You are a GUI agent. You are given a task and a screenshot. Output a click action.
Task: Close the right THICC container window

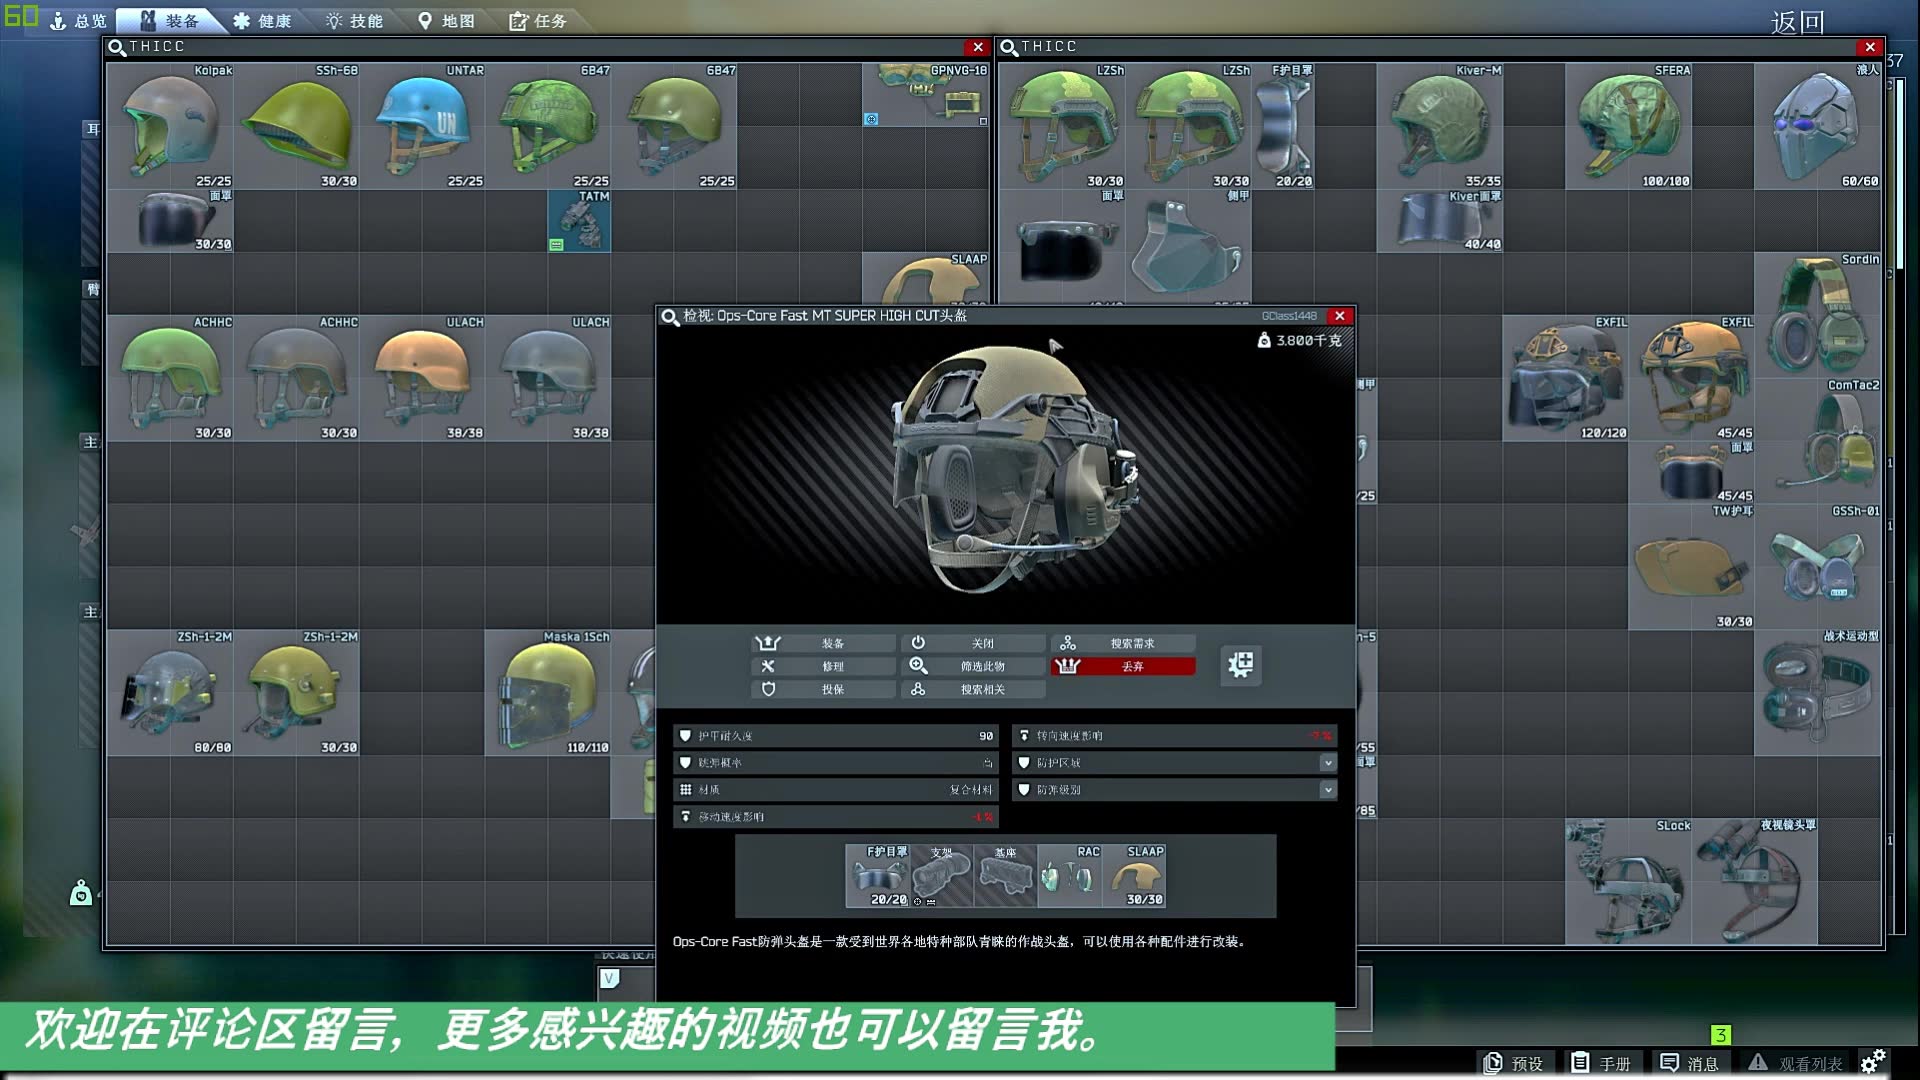point(1869,47)
